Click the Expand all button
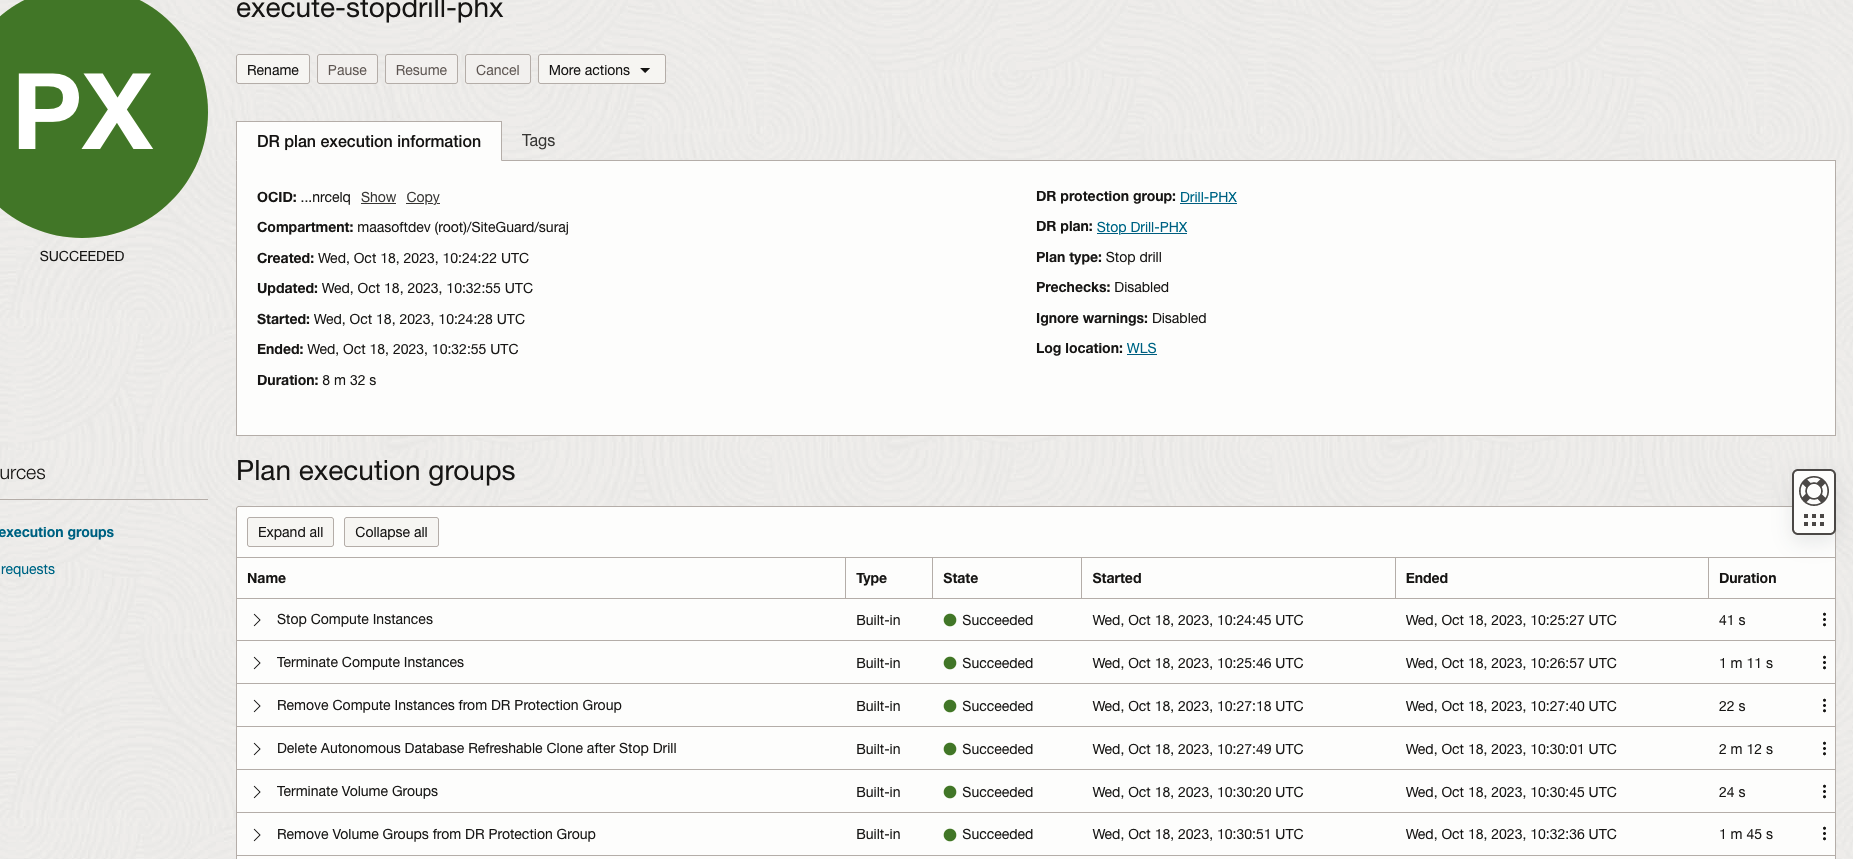 pyautogui.click(x=290, y=532)
